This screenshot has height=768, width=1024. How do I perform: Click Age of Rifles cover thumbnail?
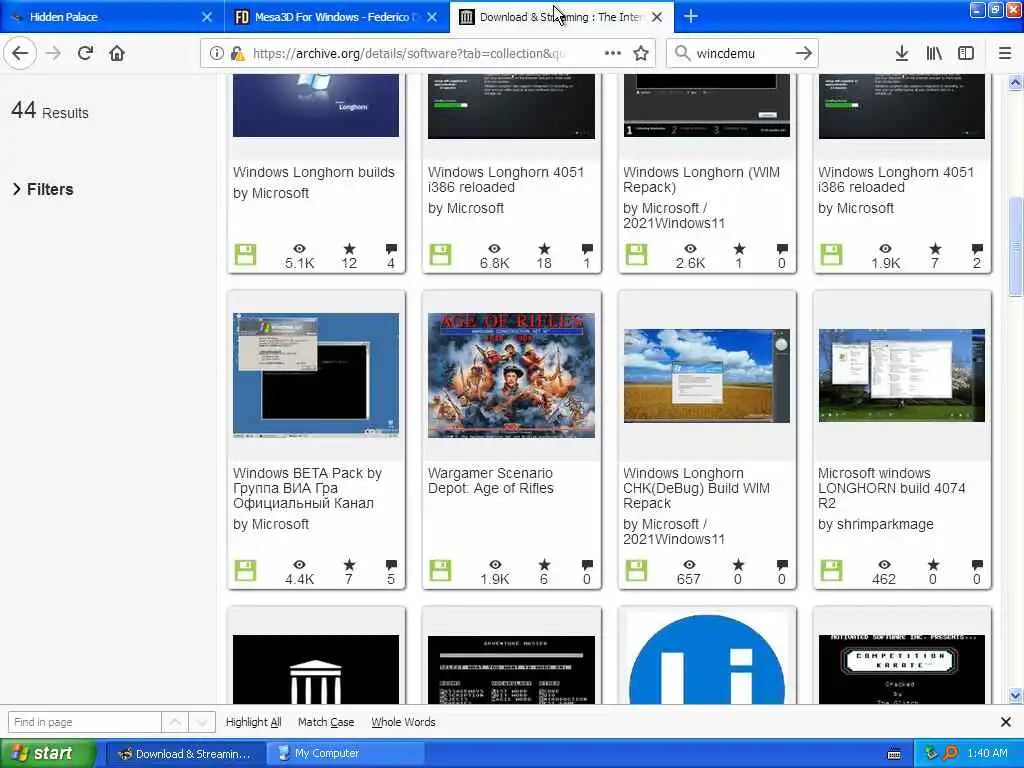click(511, 376)
